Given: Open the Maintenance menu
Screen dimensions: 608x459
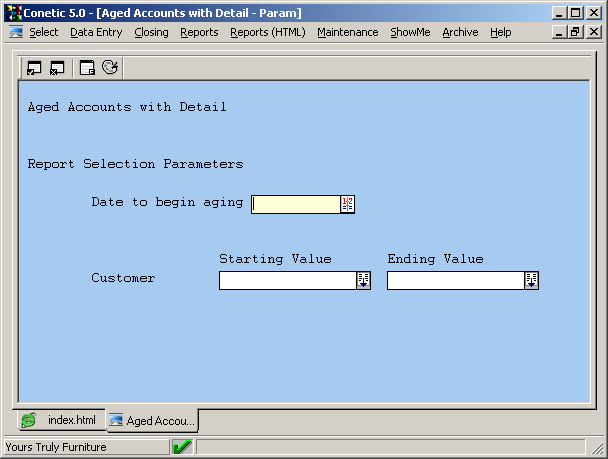Looking at the screenshot, I should (x=347, y=32).
